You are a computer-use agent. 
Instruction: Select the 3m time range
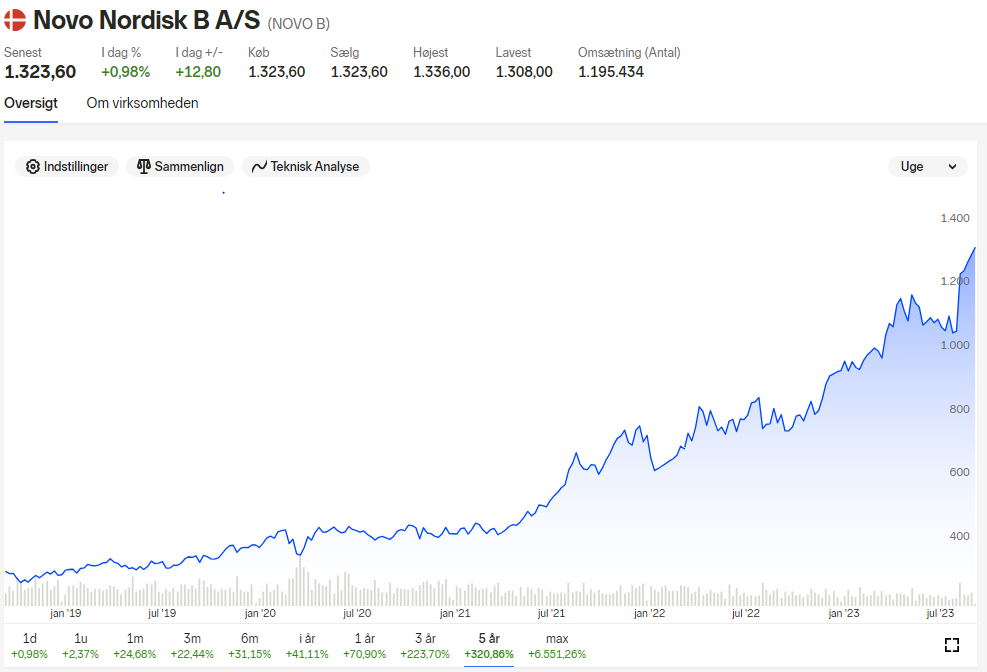192,646
